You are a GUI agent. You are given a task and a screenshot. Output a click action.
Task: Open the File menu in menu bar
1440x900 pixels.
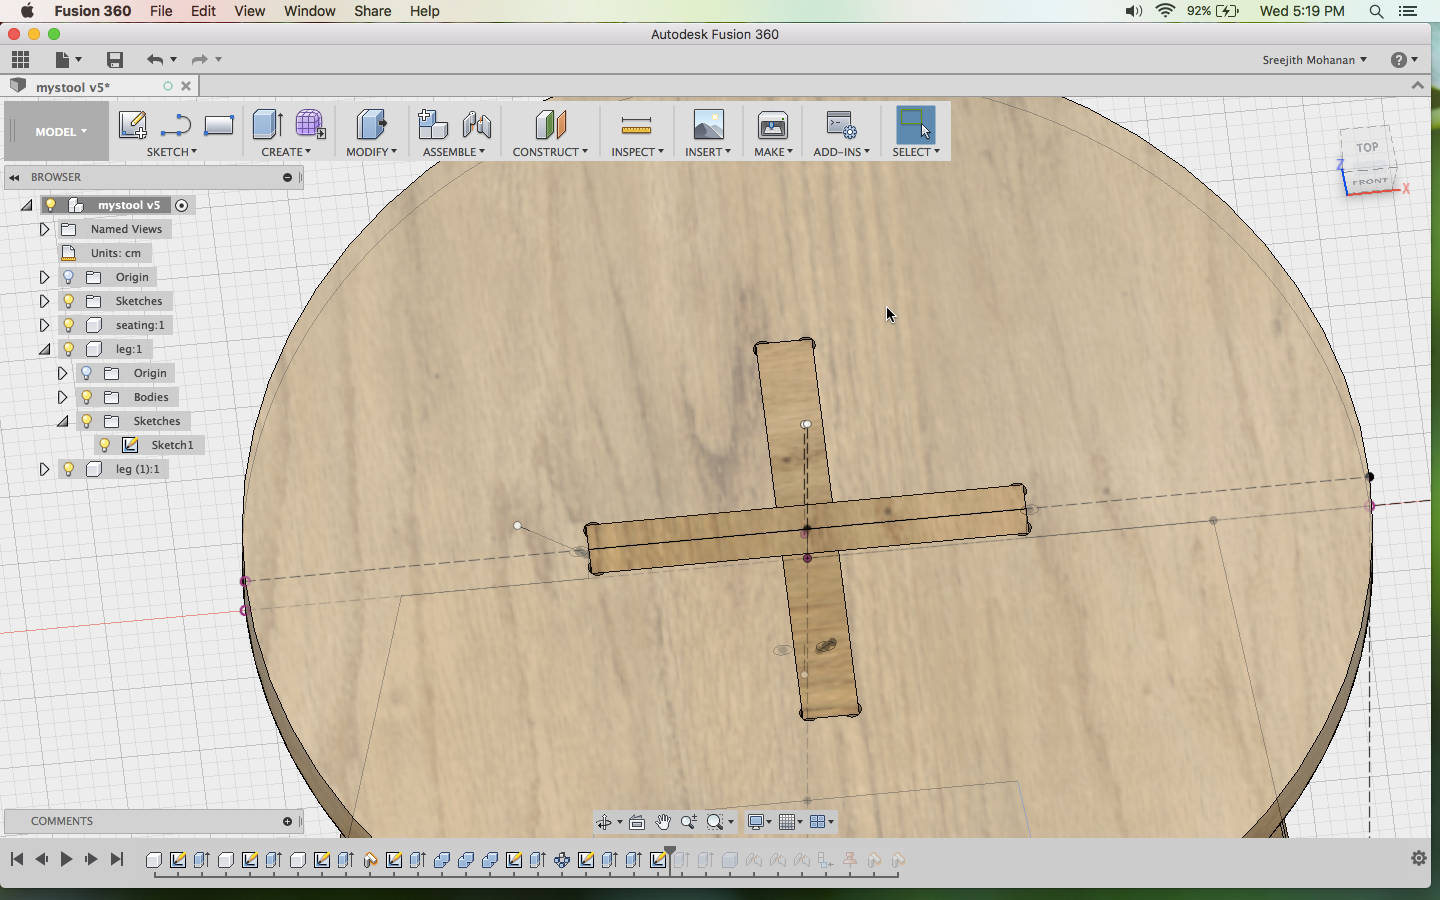coord(161,11)
